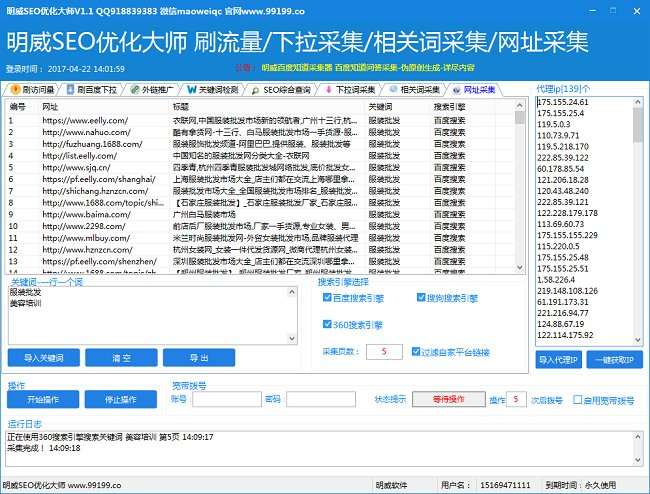Select the 网址采集 tab

coord(474,90)
